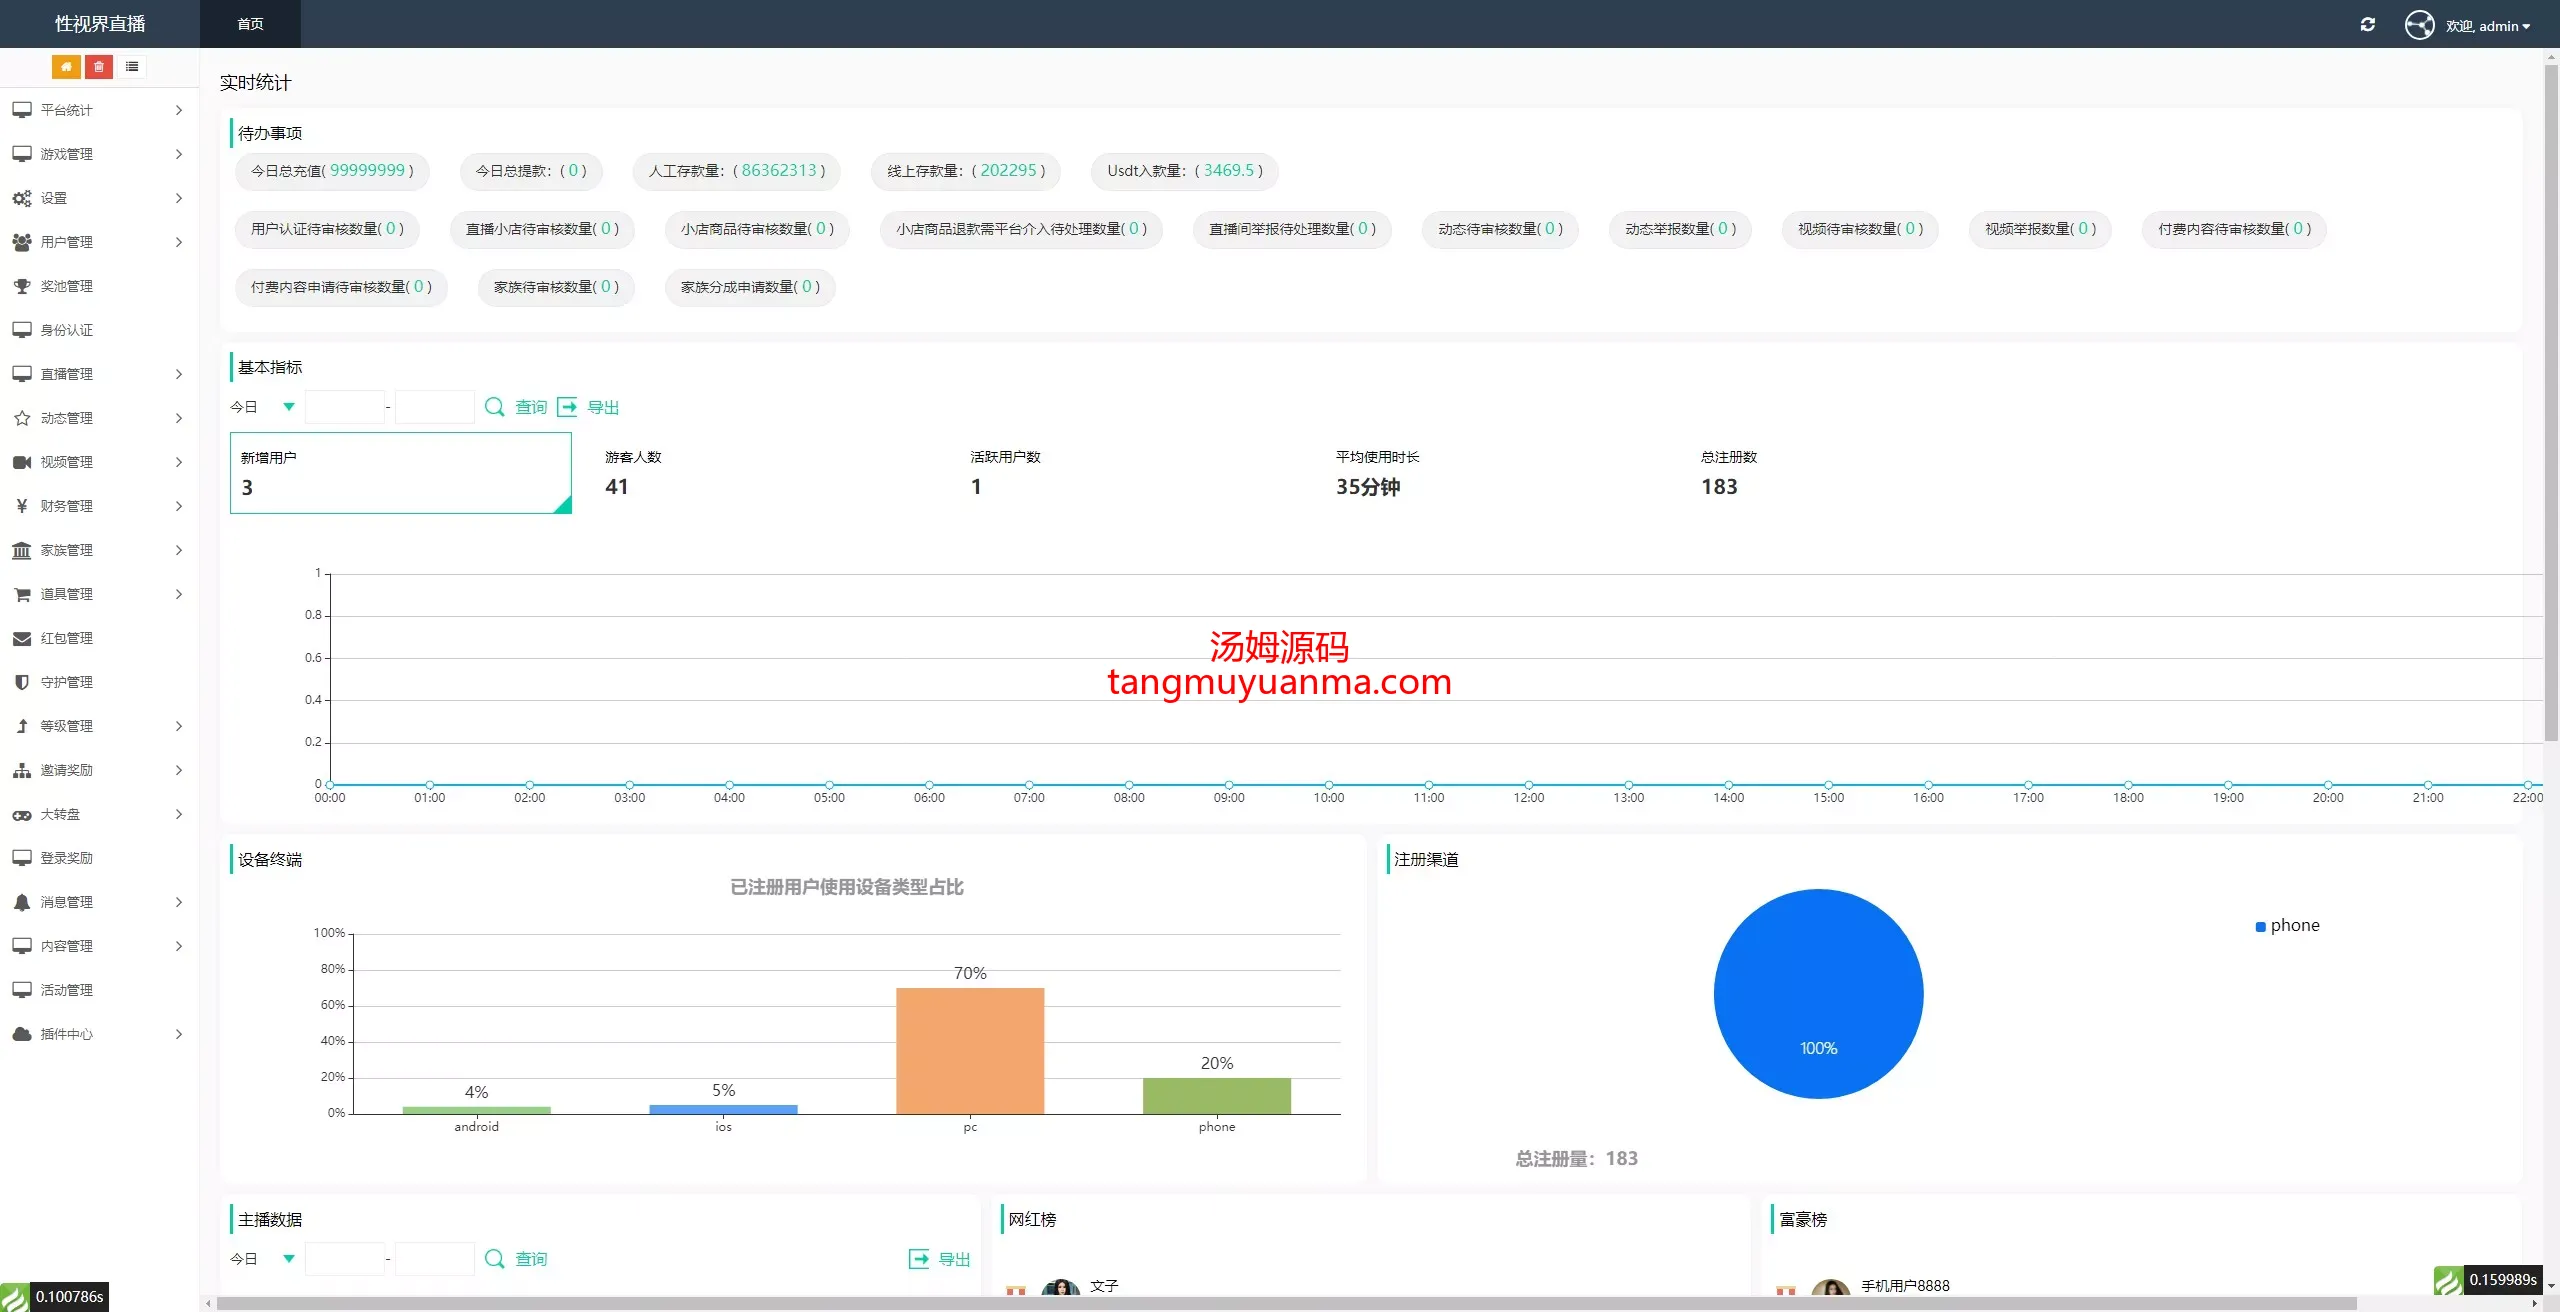Click the red trash icon button

pyautogui.click(x=98, y=67)
